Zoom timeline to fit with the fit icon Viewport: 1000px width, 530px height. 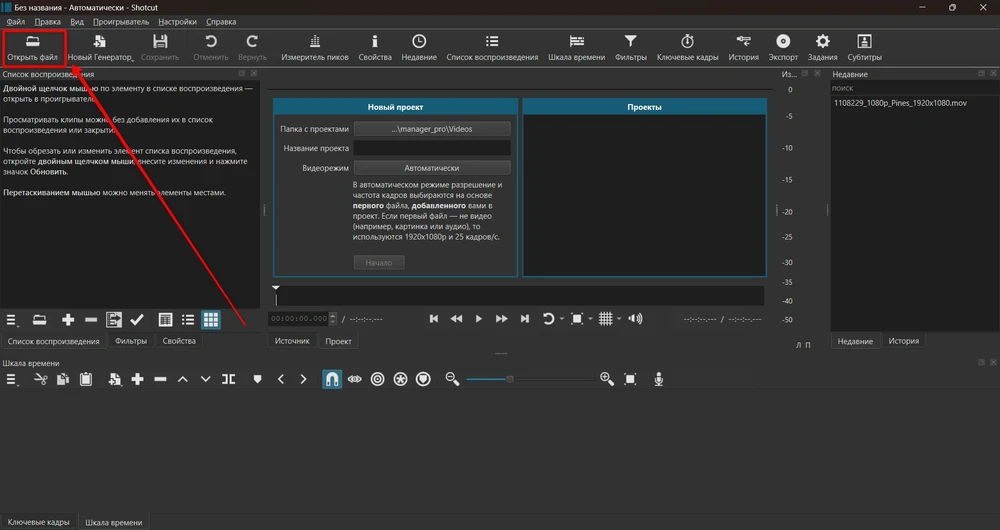pyautogui.click(x=630, y=379)
